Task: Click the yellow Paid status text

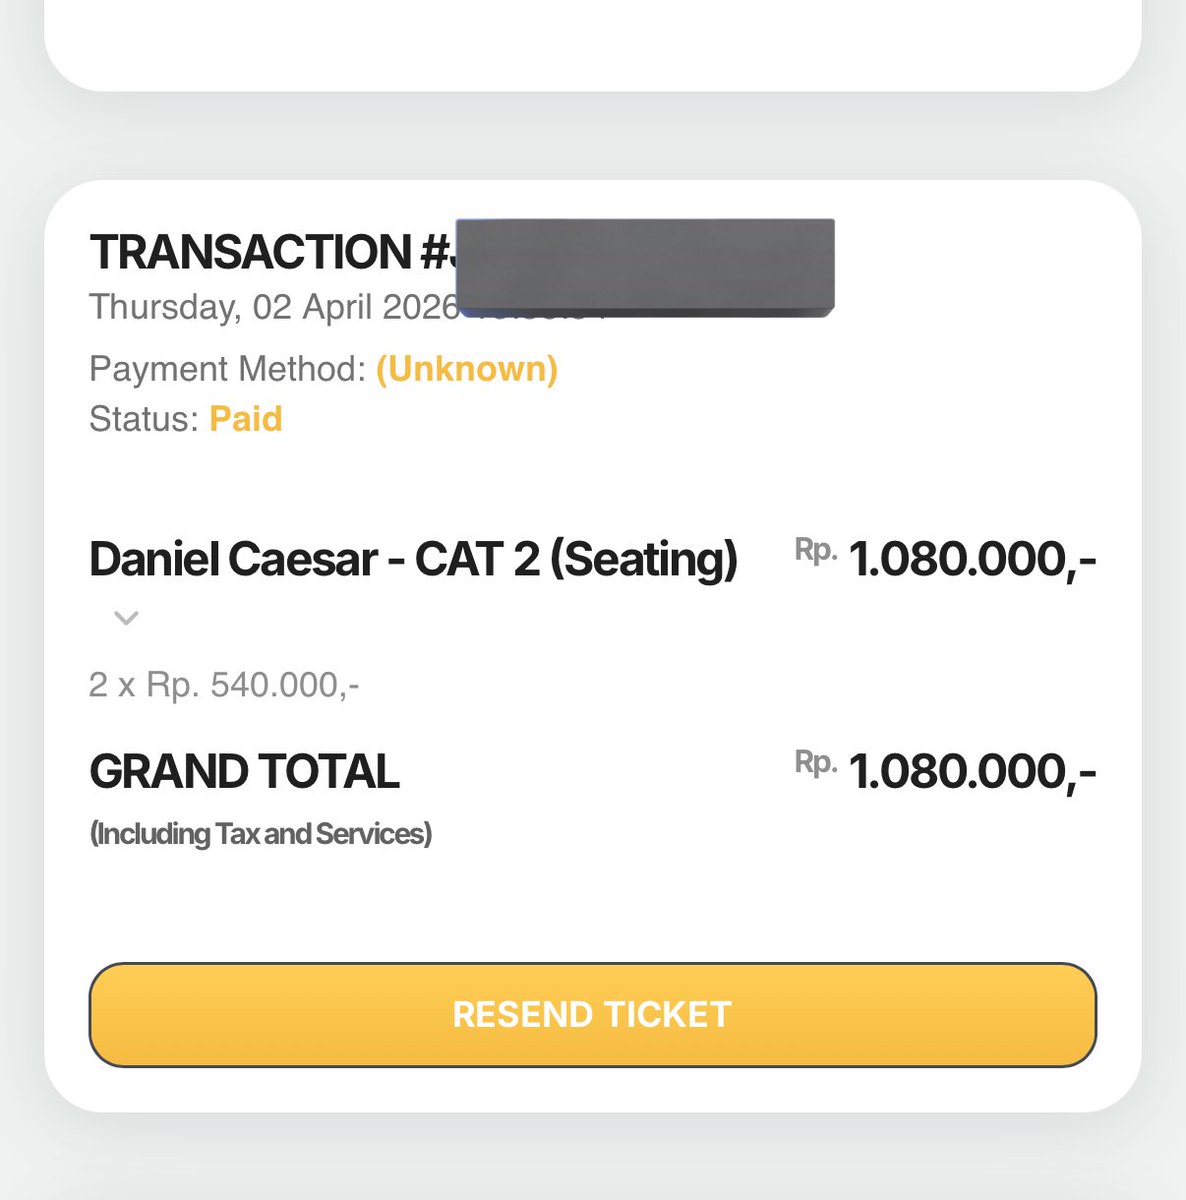Action: (x=246, y=419)
